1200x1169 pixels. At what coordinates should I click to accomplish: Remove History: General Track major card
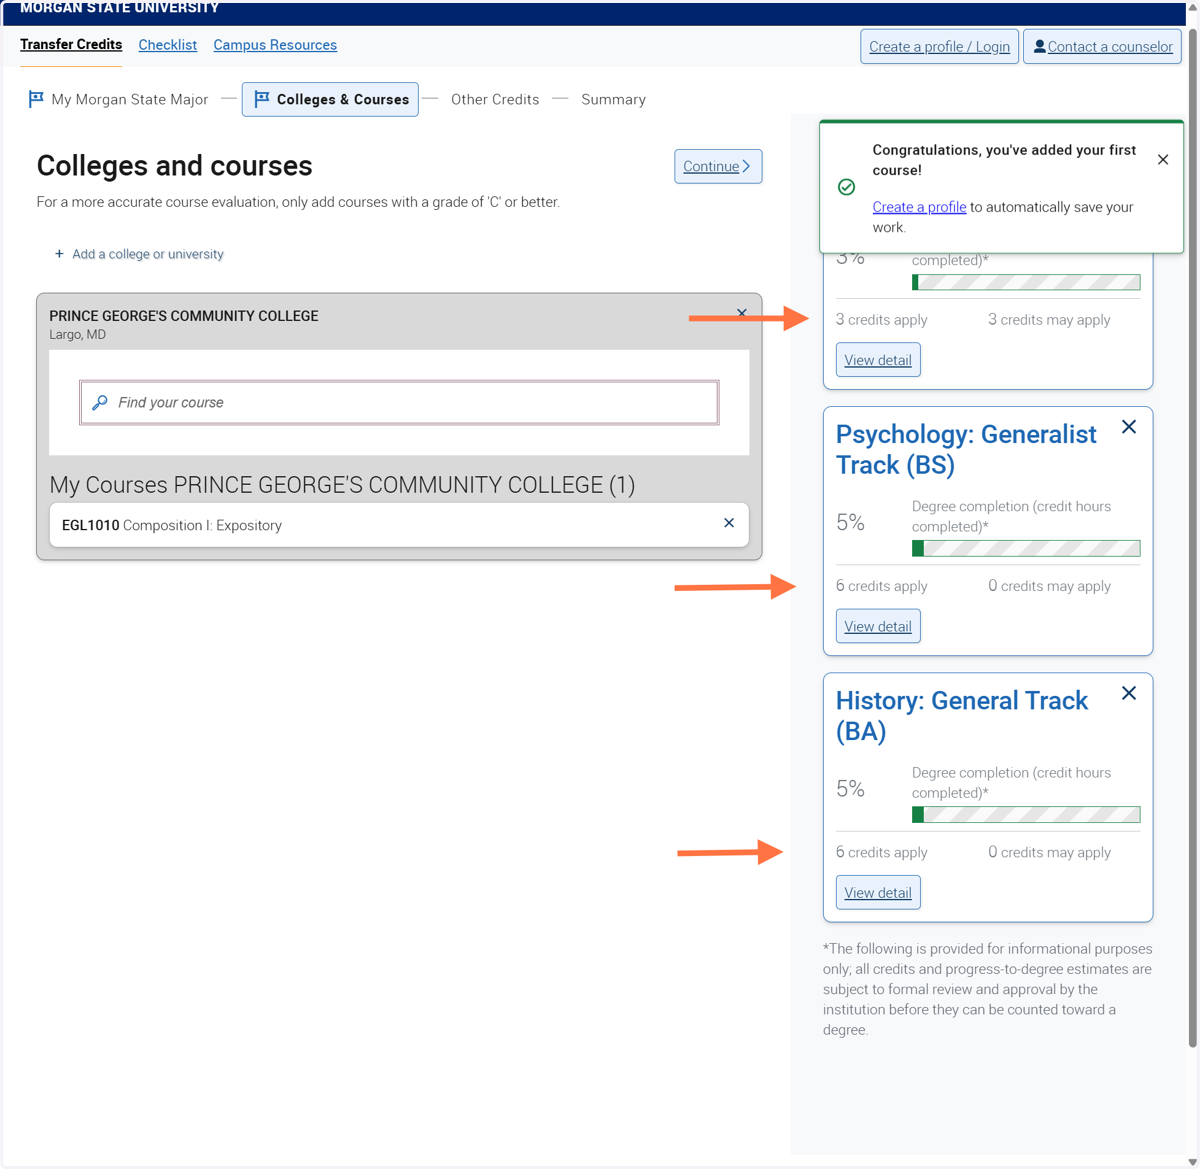[x=1129, y=693]
